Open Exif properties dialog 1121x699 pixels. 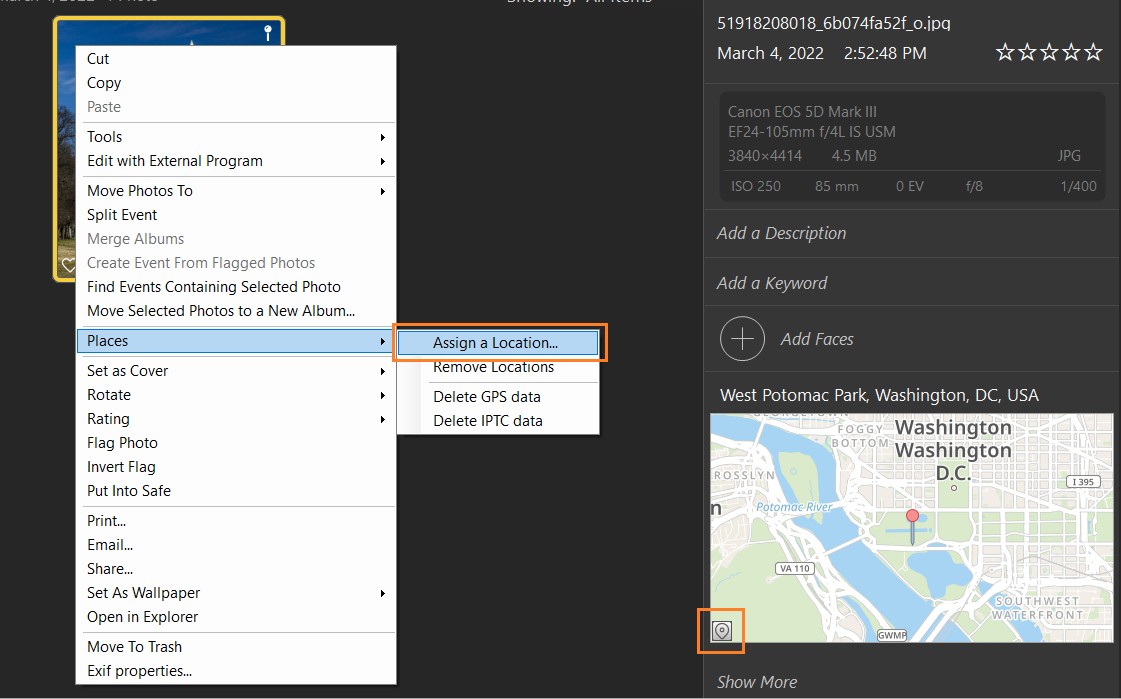[236, 671]
